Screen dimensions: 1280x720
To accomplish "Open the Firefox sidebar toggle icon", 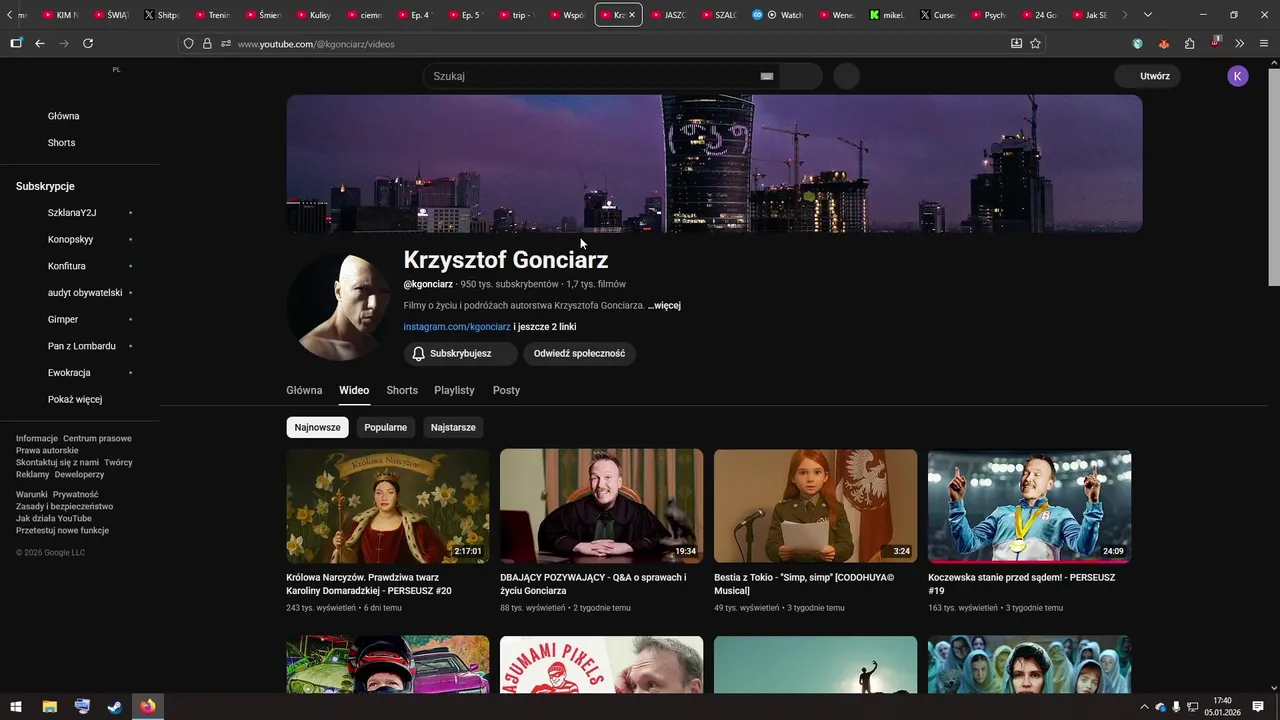I will click(16, 44).
